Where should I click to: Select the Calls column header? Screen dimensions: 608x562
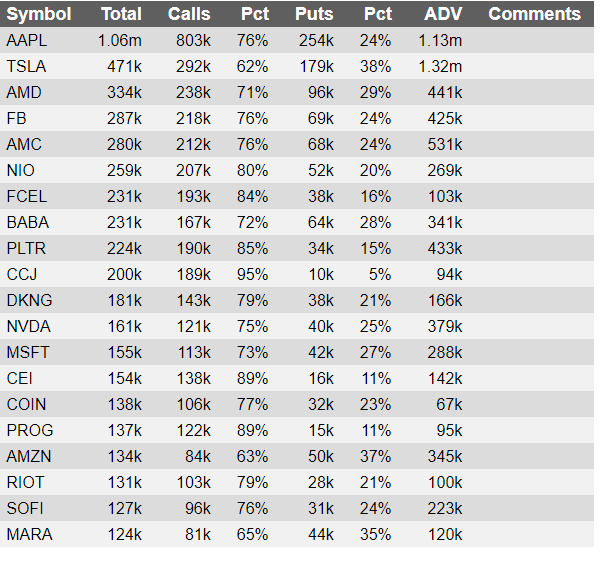[189, 14]
